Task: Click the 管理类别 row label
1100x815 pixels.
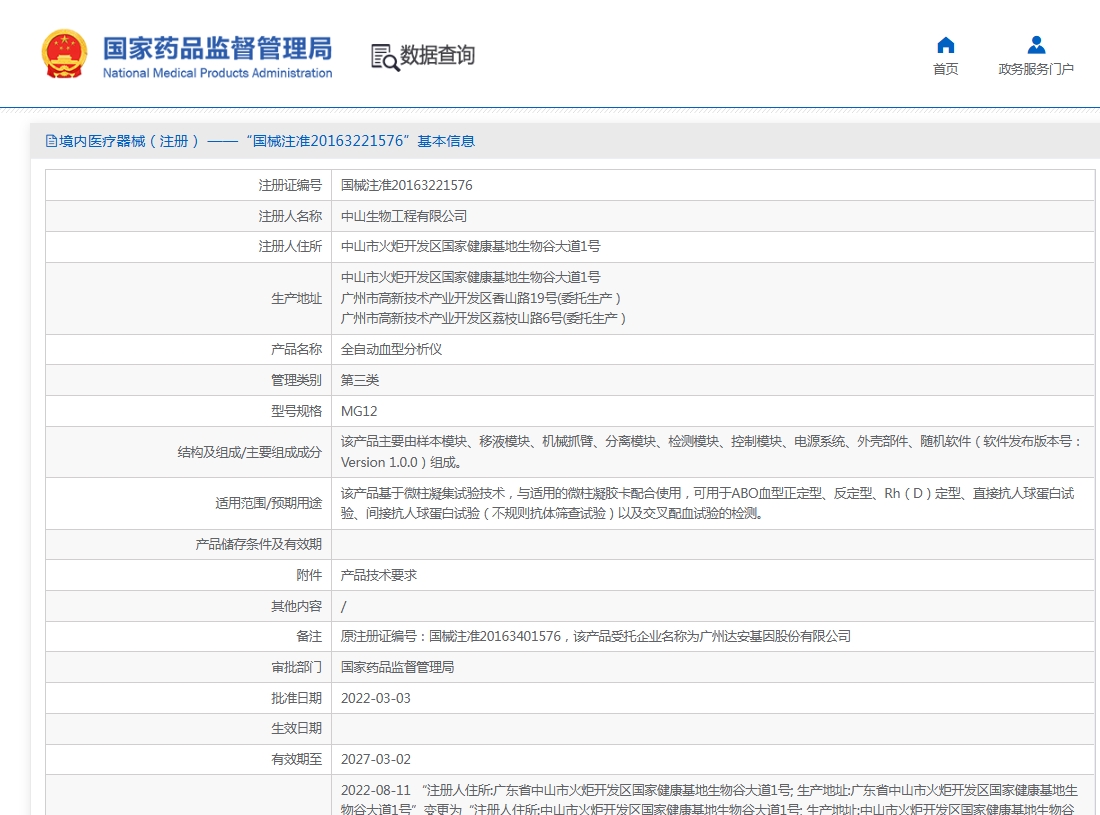Action: pos(296,380)
